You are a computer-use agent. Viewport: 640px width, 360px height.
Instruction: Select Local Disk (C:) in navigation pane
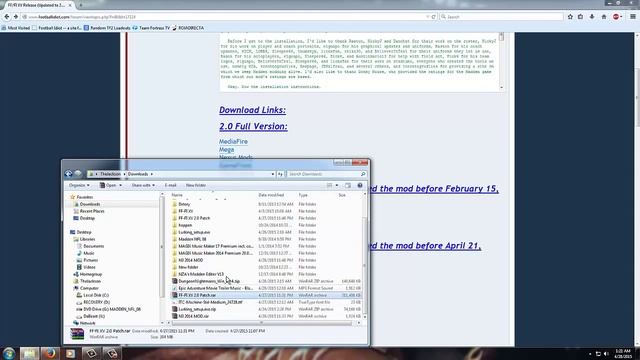click(96, 295)
